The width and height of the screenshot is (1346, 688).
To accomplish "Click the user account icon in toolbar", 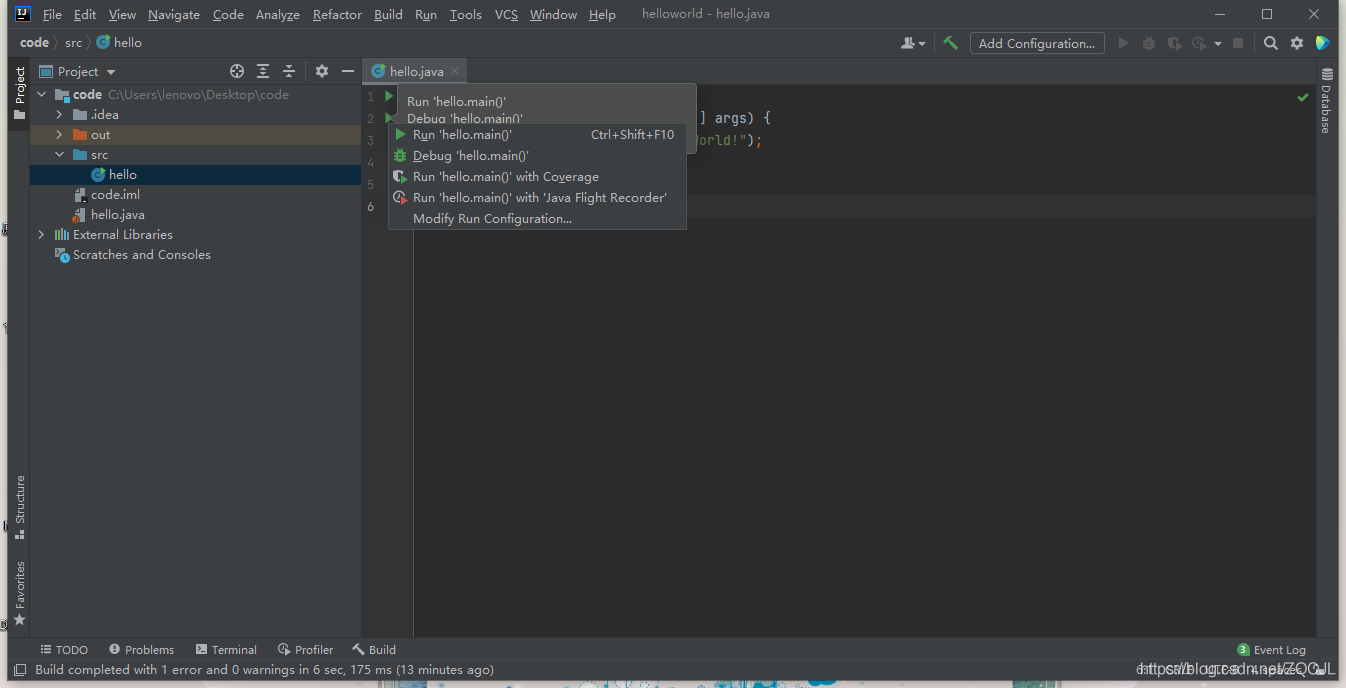I will (x=913, y=43).
